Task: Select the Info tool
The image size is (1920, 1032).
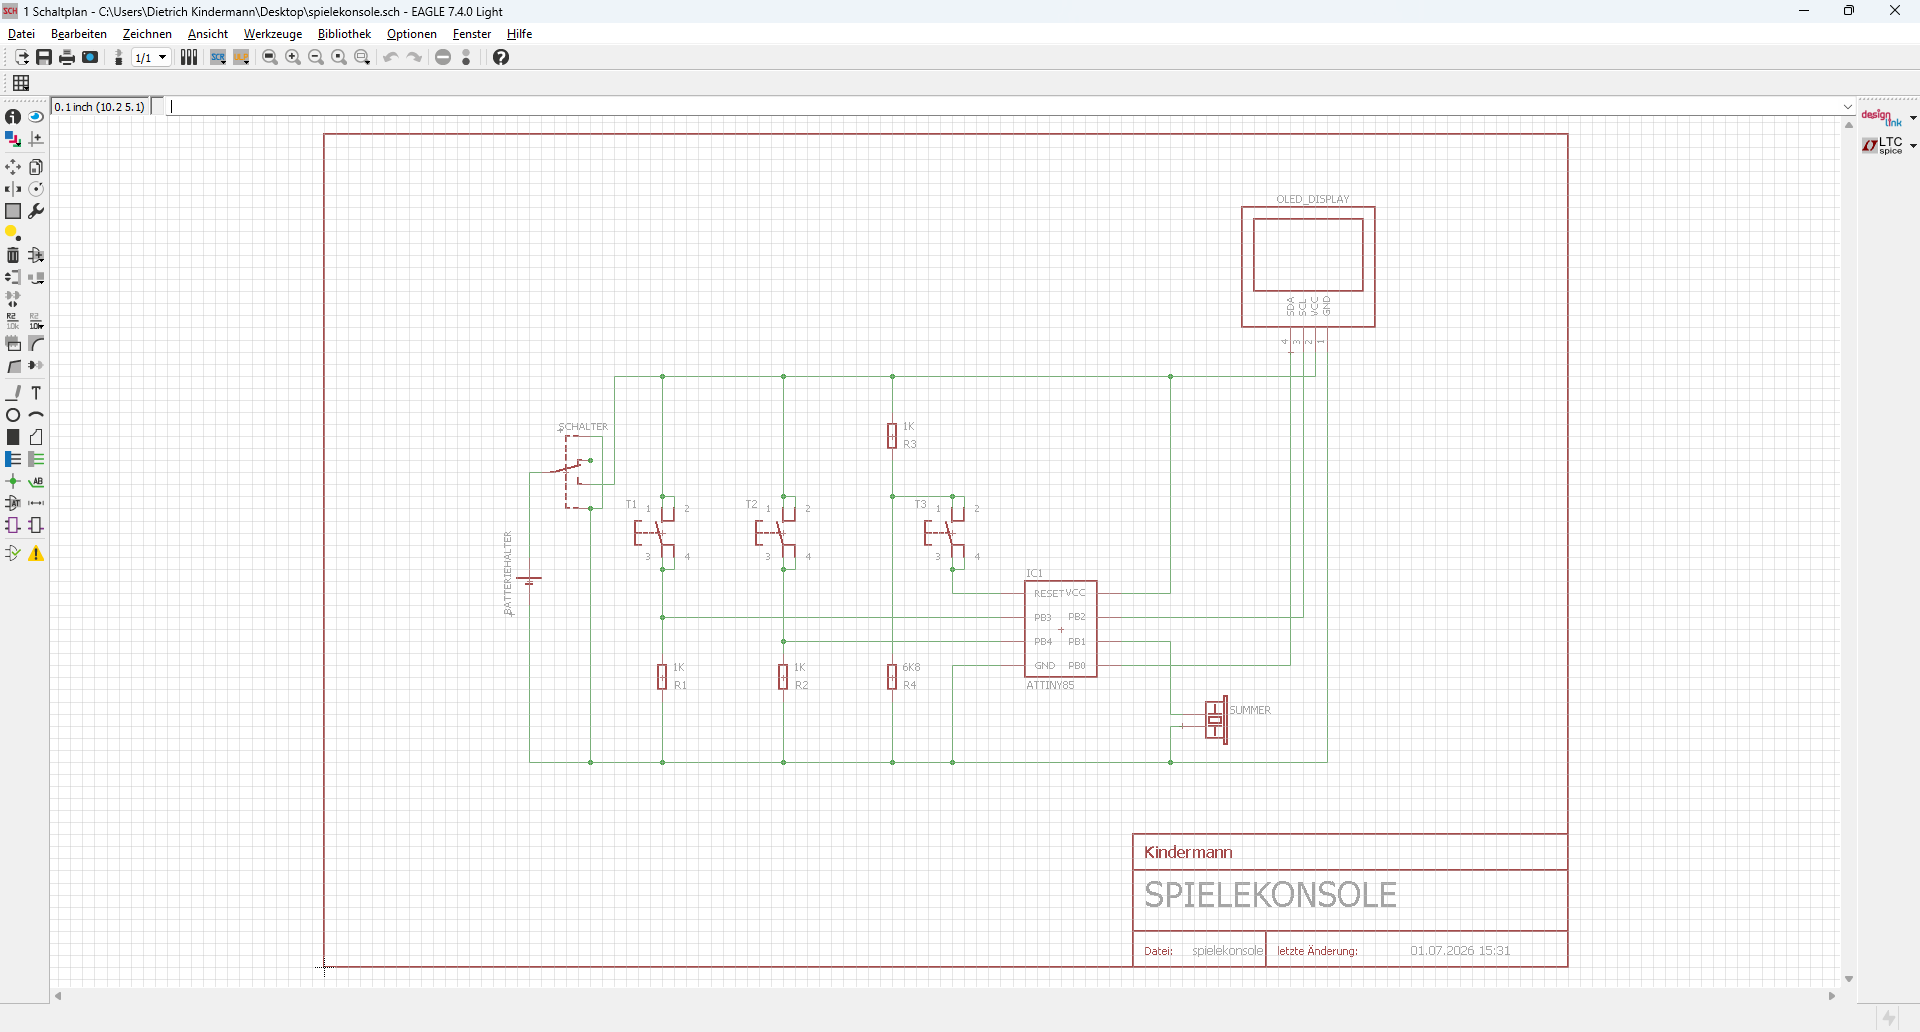Action: (x=13, y=117)
